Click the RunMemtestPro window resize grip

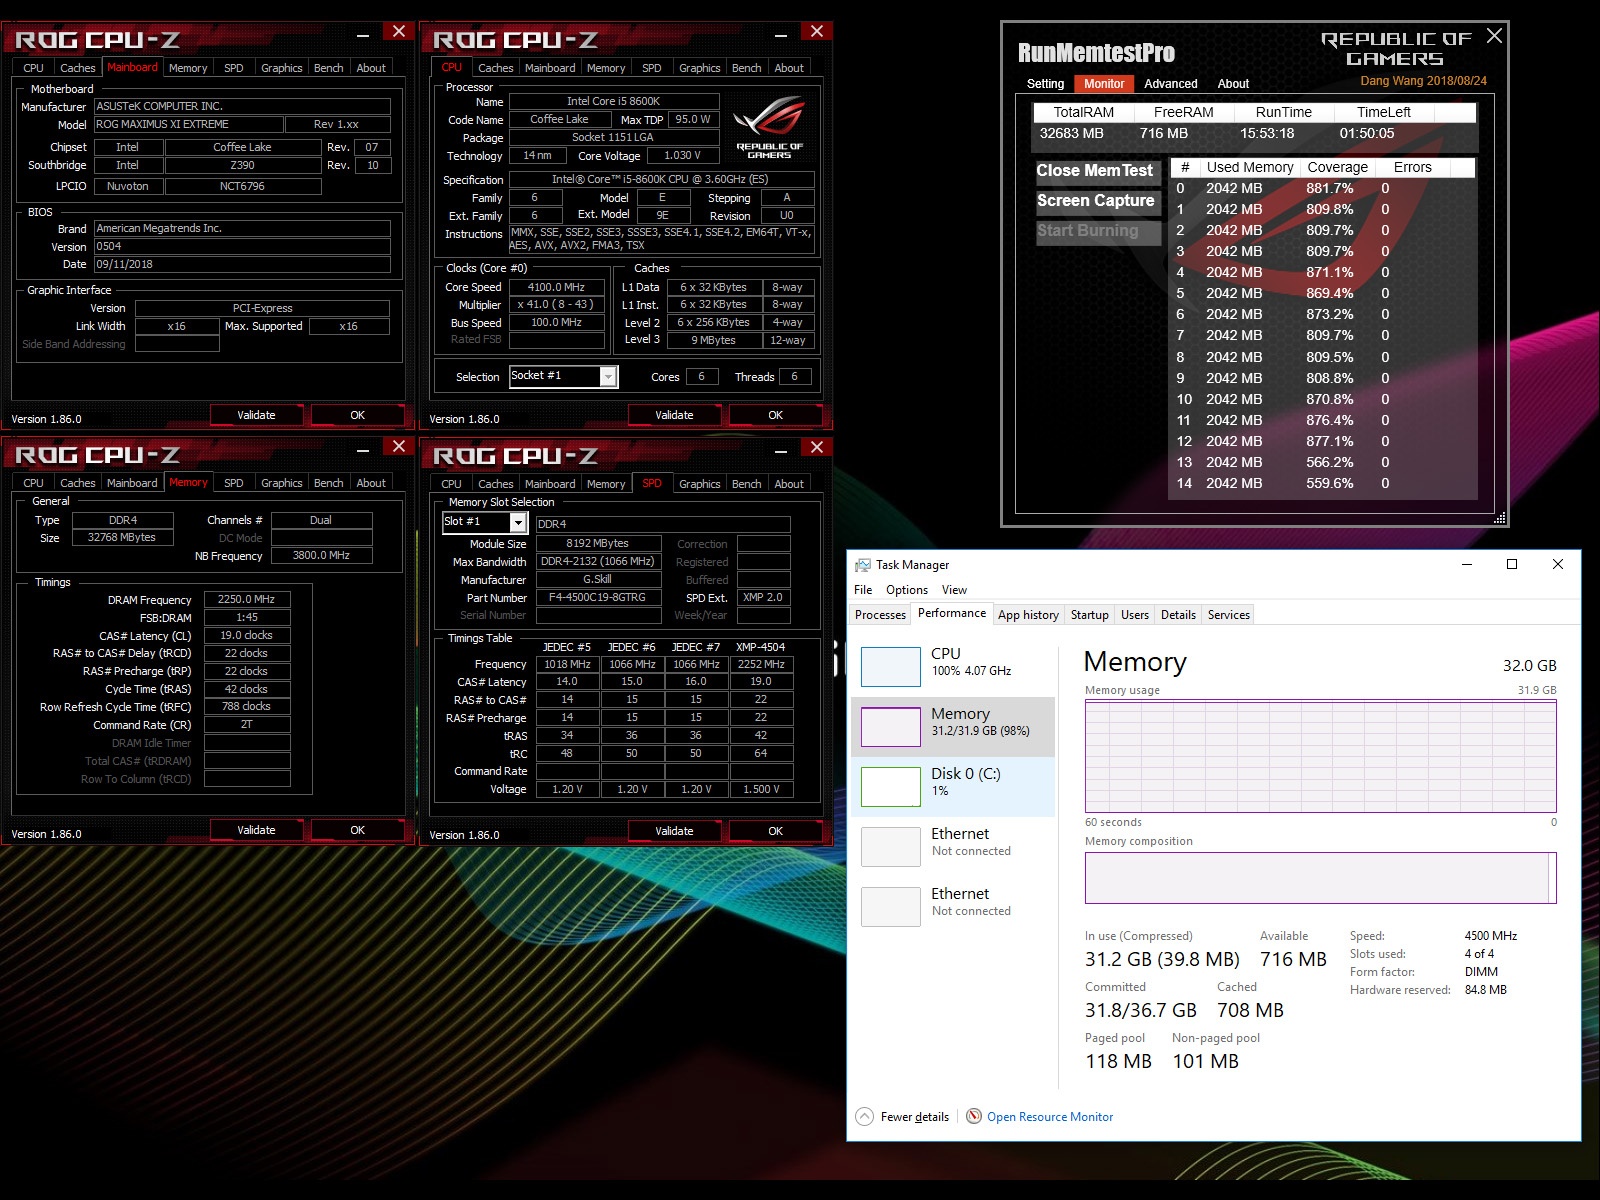coord(1500,518)
